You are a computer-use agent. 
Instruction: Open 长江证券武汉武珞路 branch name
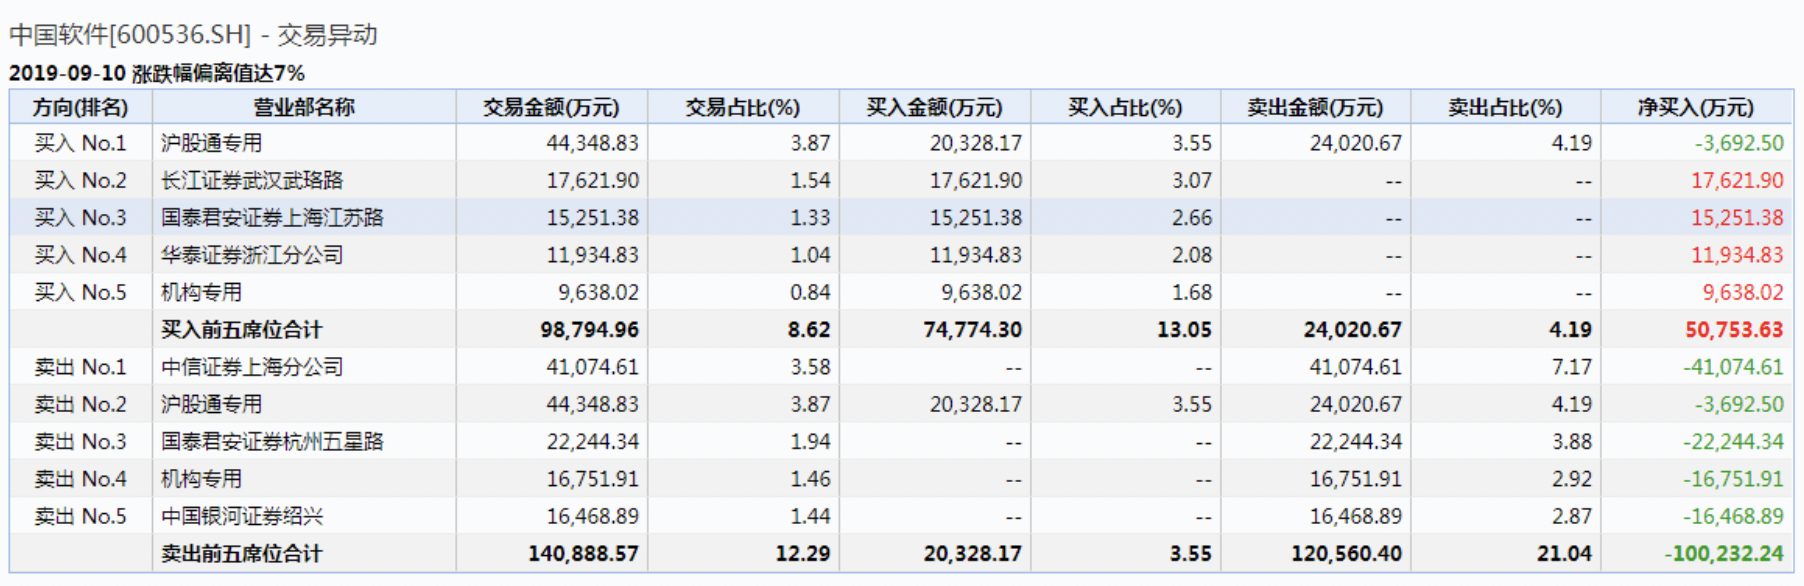coord(252,181)
